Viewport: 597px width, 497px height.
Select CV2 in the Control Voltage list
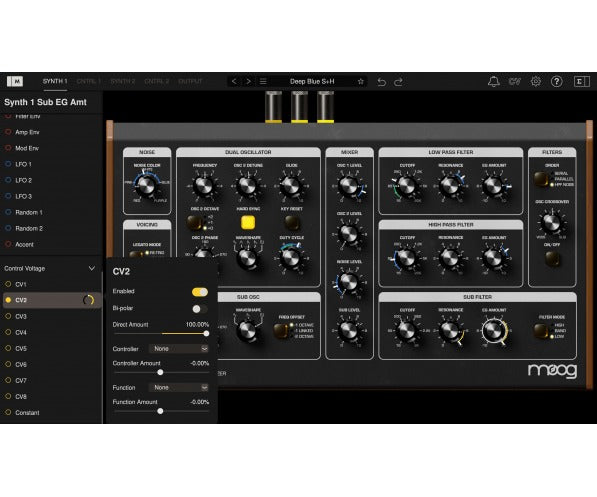tap(51, 300)
